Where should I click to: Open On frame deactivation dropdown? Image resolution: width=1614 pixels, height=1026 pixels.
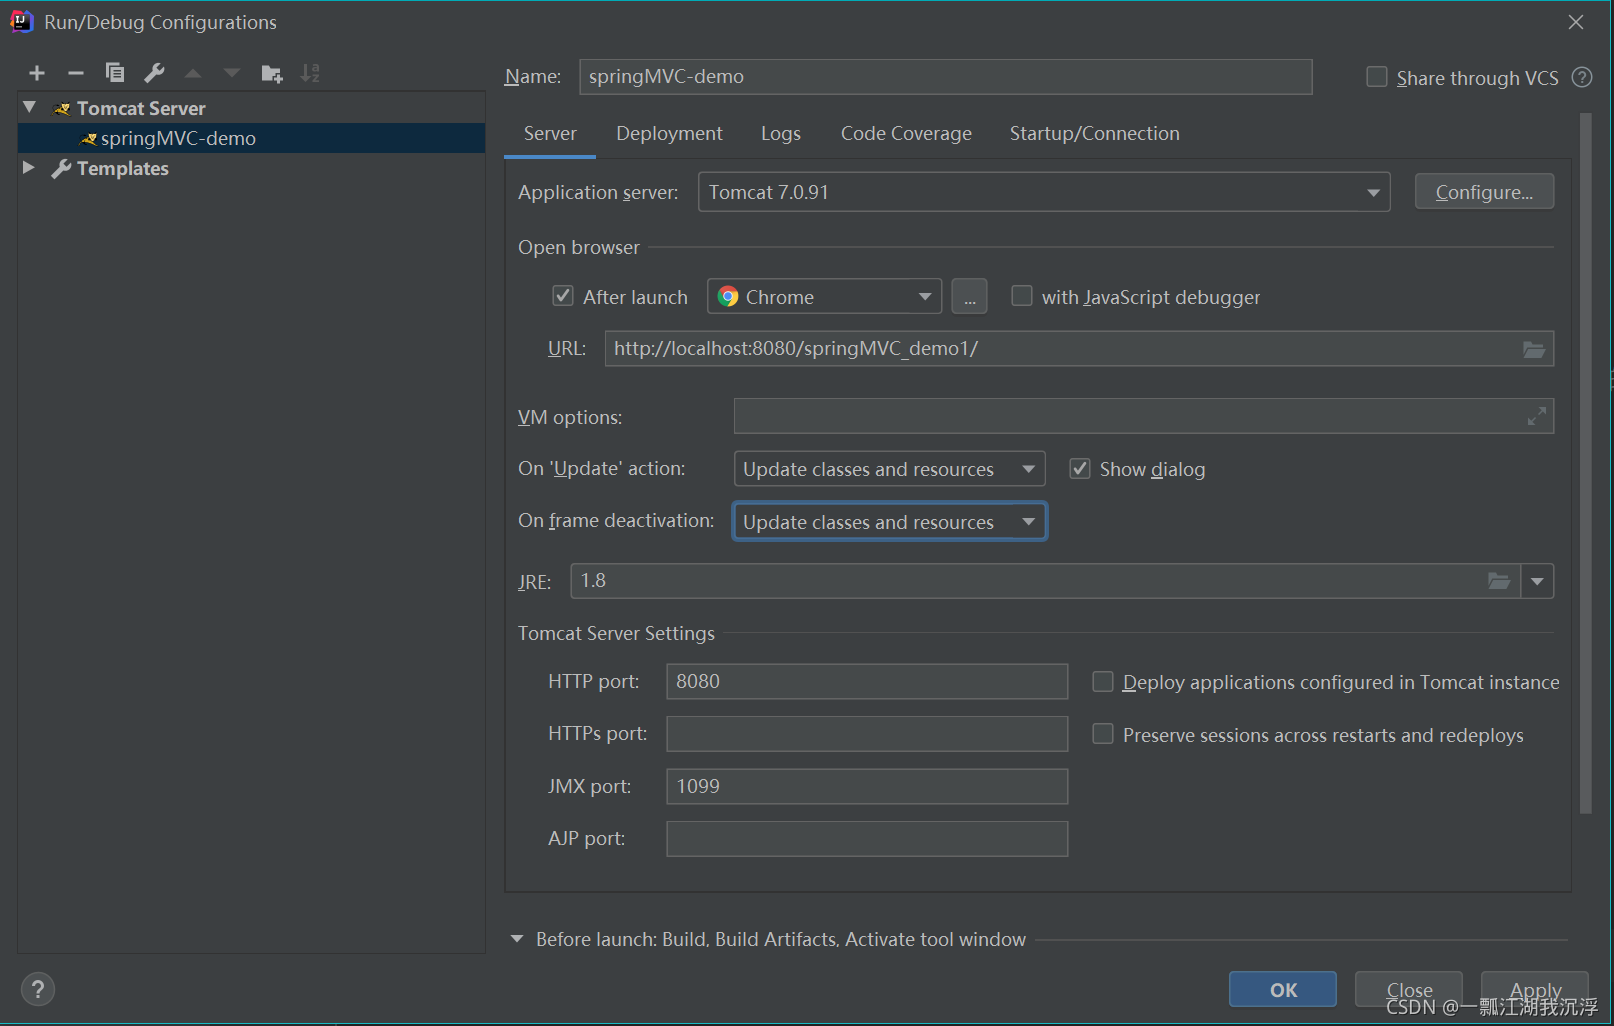point(889,522)
